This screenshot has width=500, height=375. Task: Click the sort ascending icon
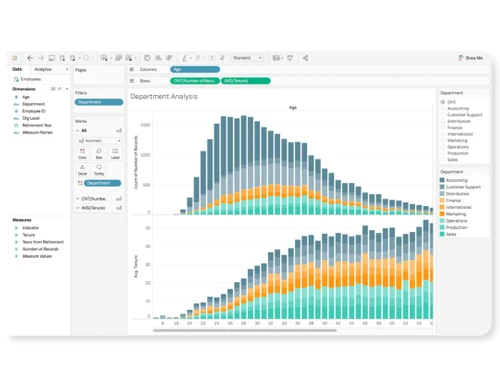coord(158,58)
